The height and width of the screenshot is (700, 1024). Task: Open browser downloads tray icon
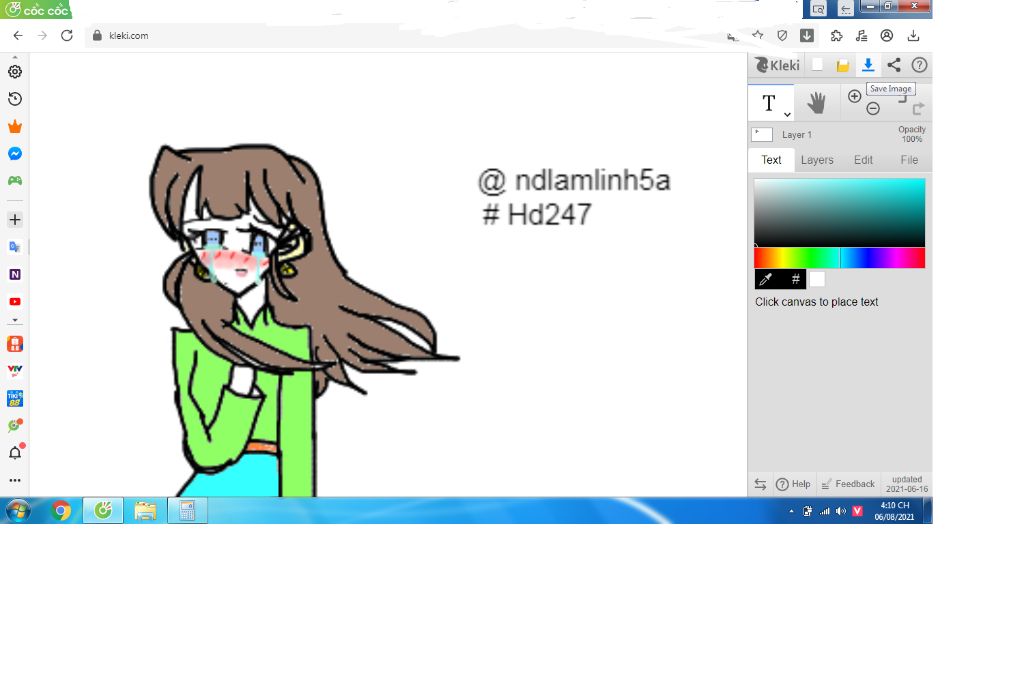coord(913,35)
